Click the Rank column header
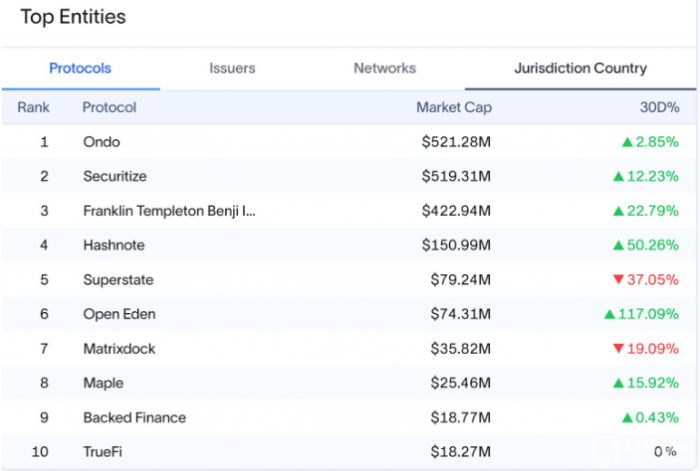This screenshot has width=700, height=471. tap(33, 107)
